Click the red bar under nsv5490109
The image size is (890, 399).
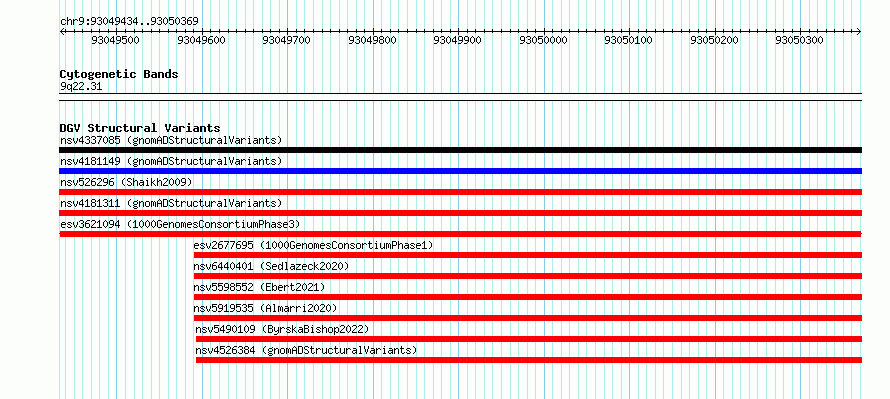tap(528, 339)
